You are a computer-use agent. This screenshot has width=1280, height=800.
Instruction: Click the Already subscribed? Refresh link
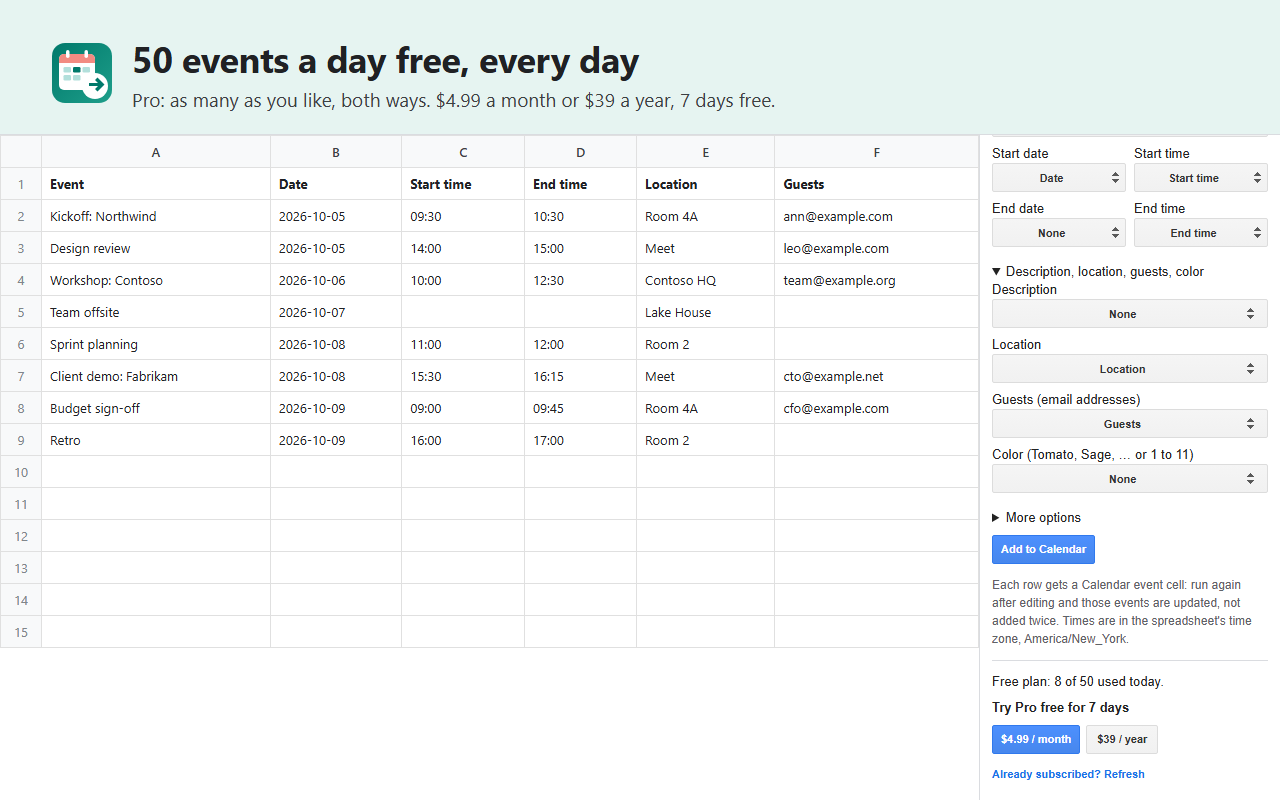coord(1068,774)
